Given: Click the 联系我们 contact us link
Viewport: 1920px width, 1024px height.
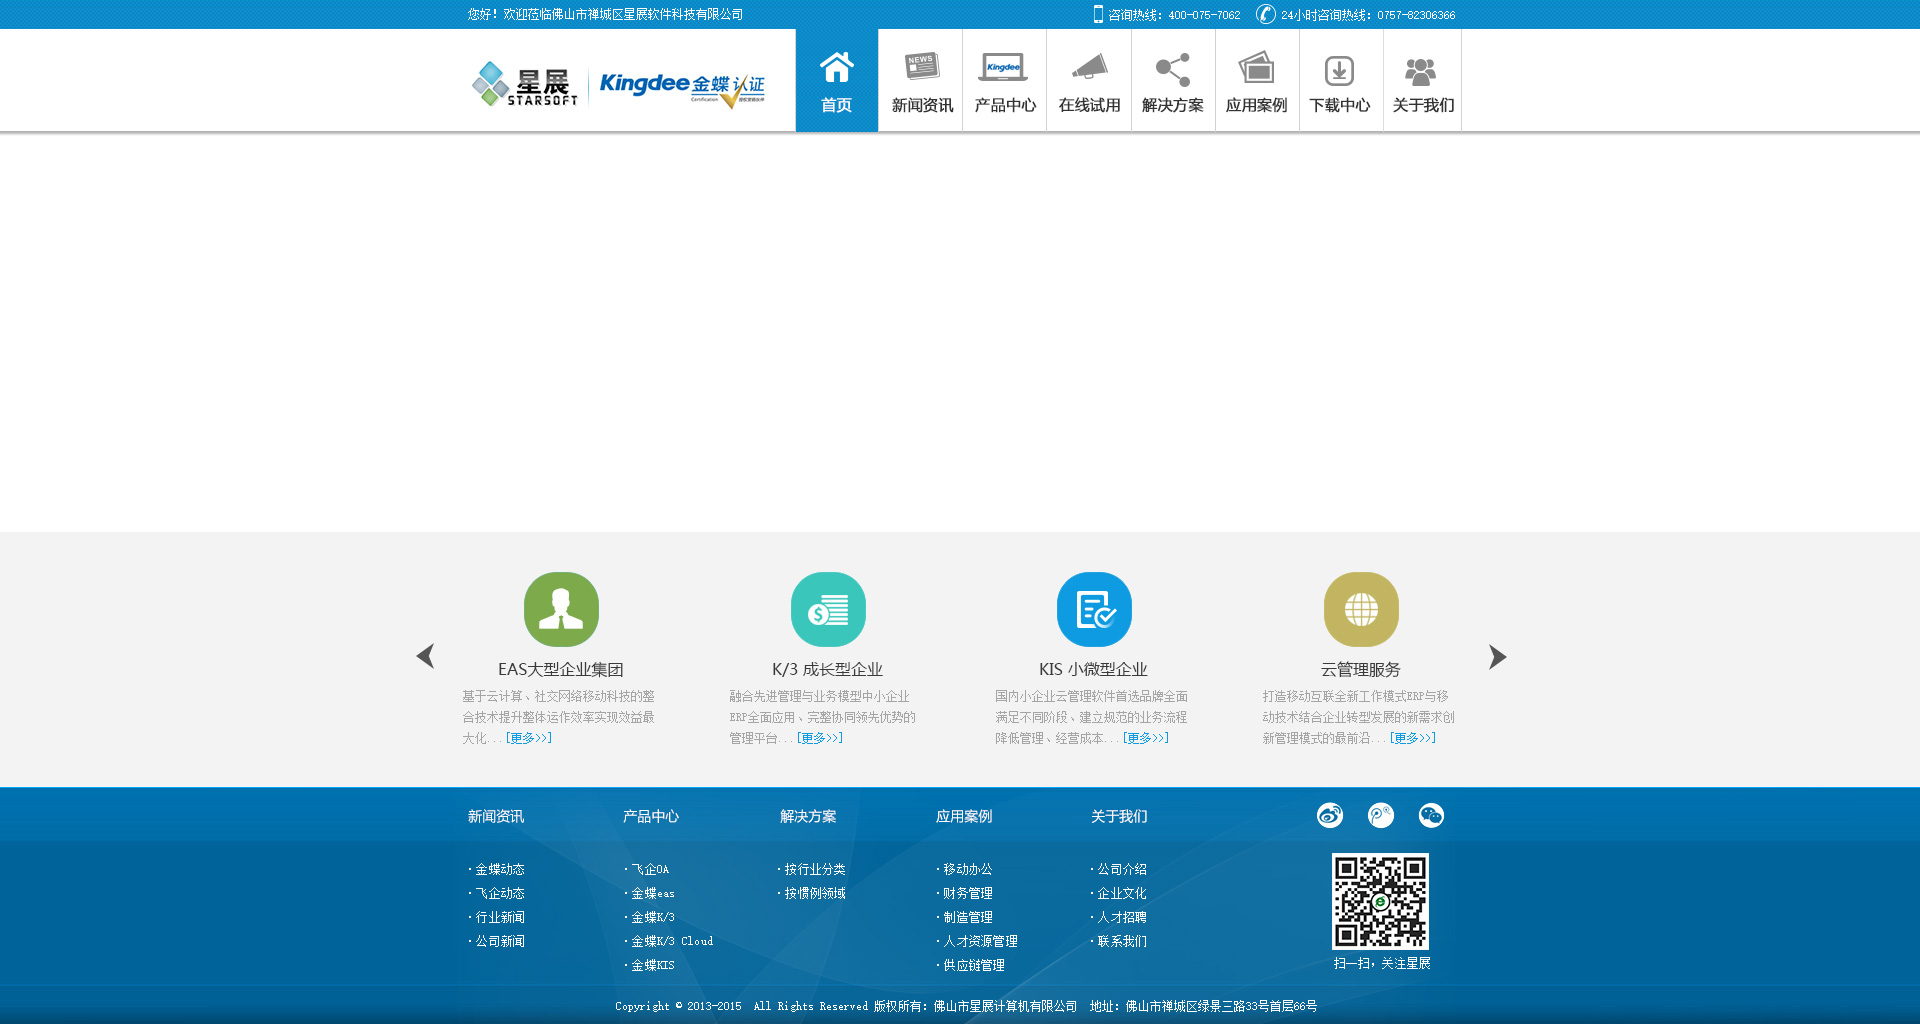Looking at the screenshot, I should (x=1122, y=941).
